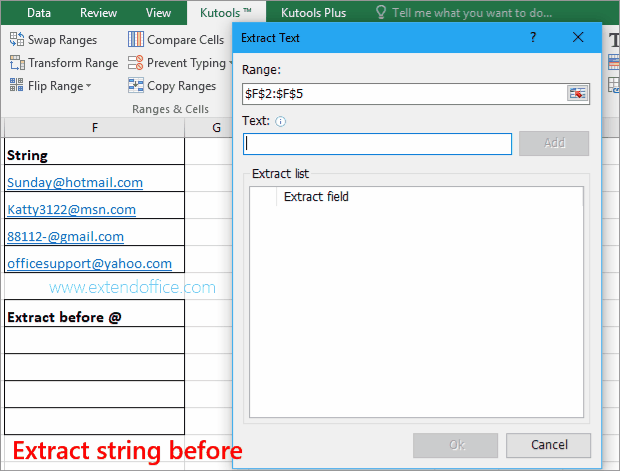Click the Compare Cells icon
The height and width of the screenshot is (471, 620).
(x=136, y=40)
